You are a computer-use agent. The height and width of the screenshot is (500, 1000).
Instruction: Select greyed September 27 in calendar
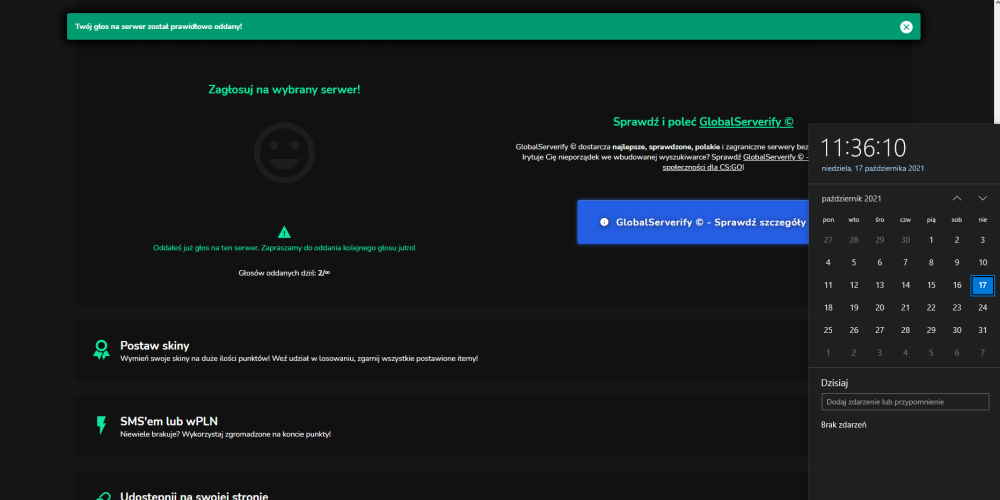828,240
